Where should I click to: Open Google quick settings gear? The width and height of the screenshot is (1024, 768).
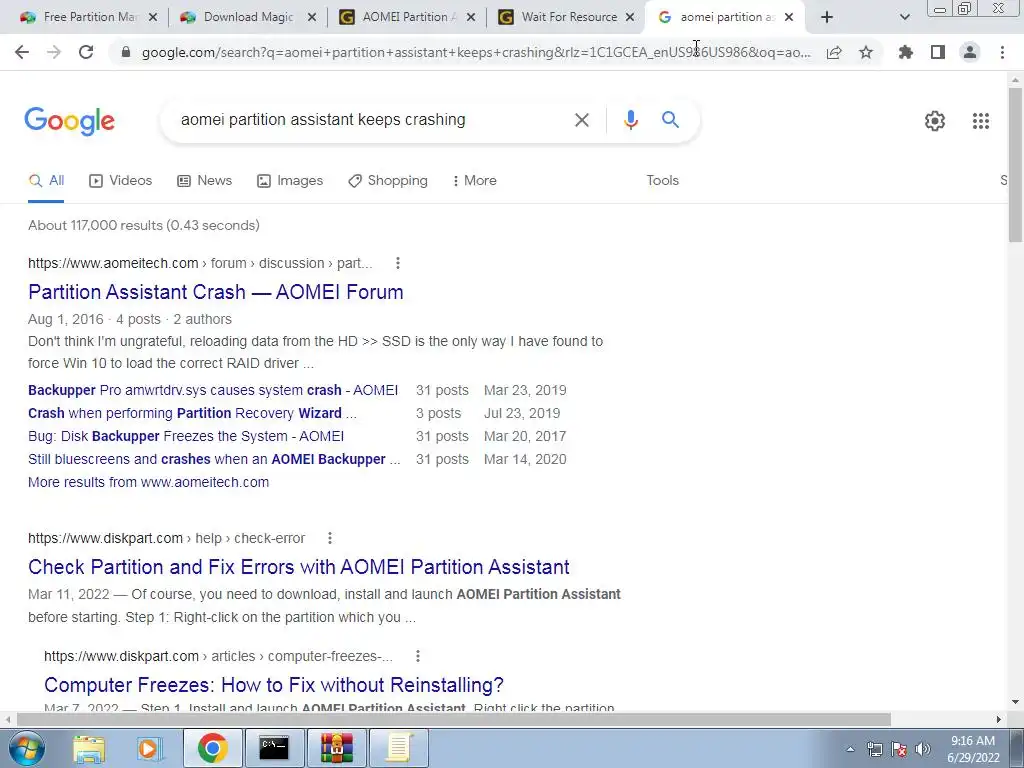[935, 121]
